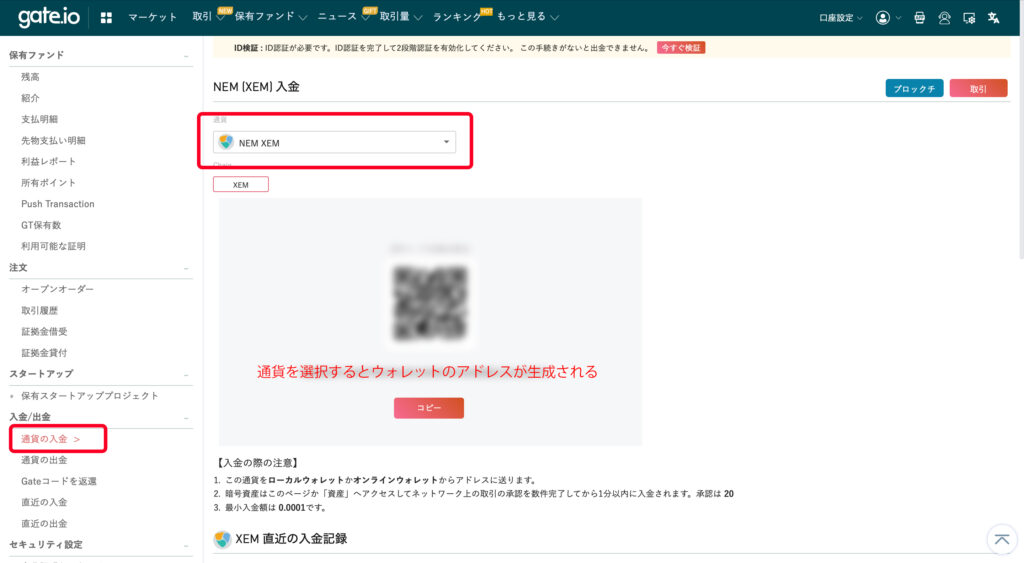Open マーケット in the top navigation

point(152,17)
